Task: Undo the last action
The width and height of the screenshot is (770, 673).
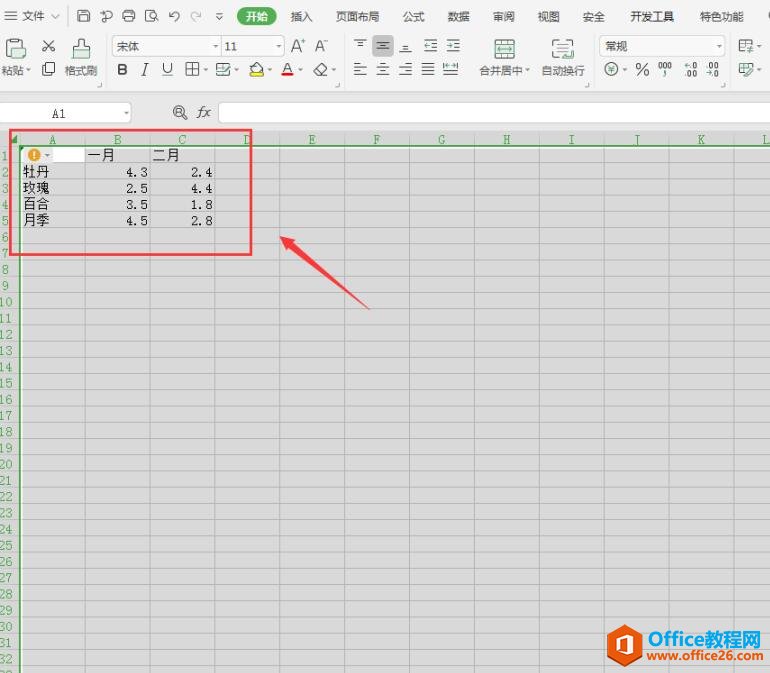Action: [174, 16]
